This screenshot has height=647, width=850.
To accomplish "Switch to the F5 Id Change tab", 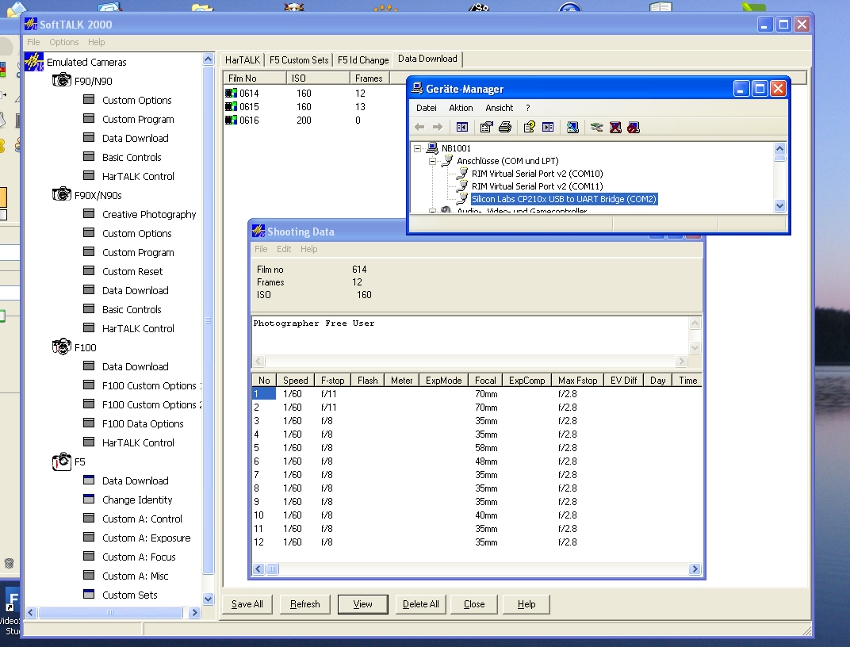I will [x=363, y=60].
